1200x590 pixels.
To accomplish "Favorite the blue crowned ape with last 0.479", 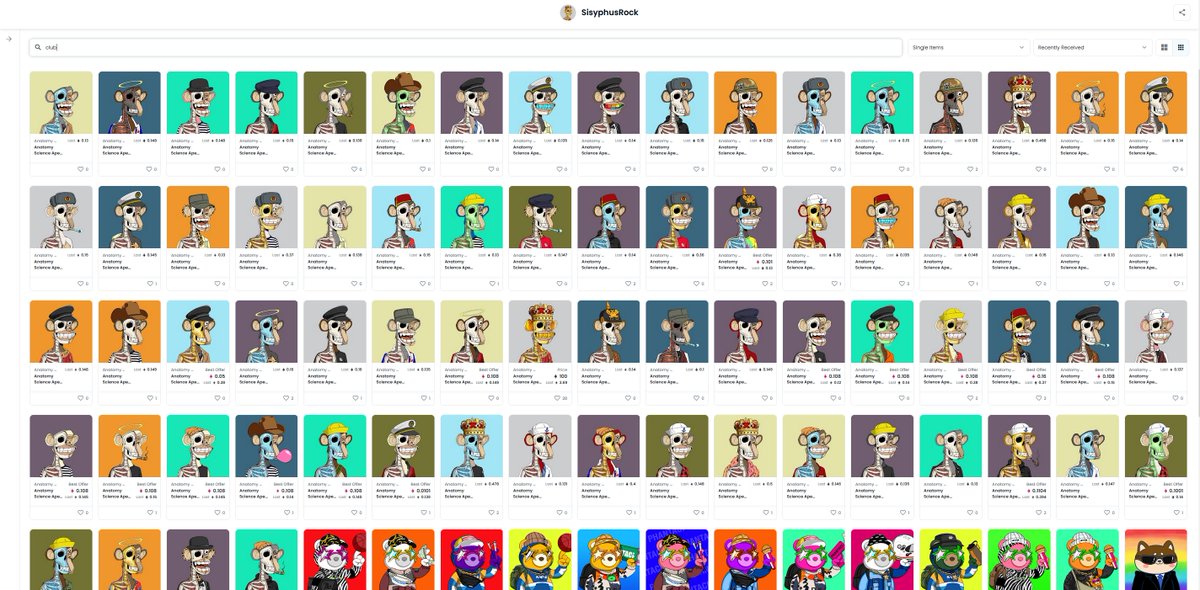I will pos(490,512).
